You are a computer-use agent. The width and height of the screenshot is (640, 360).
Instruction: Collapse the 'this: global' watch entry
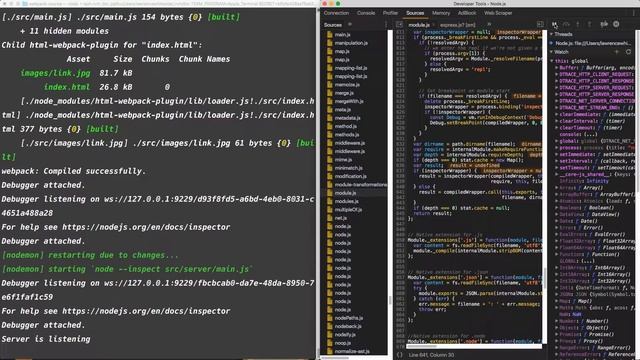coord(553,61)
